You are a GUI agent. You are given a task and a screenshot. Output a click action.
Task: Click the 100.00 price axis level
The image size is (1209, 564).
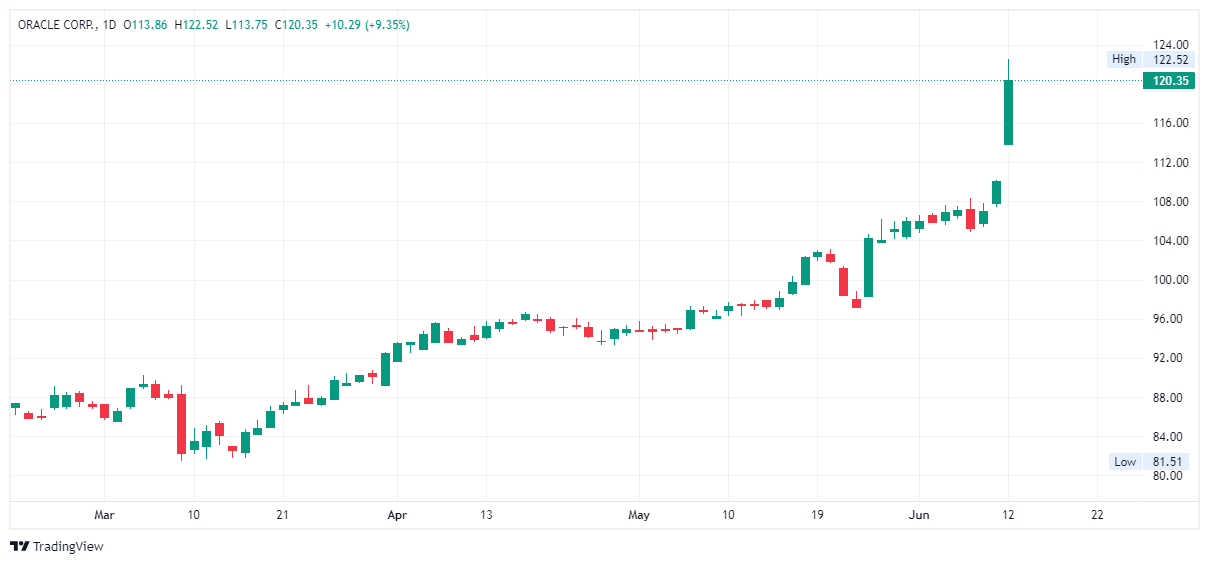(1170, 280)
